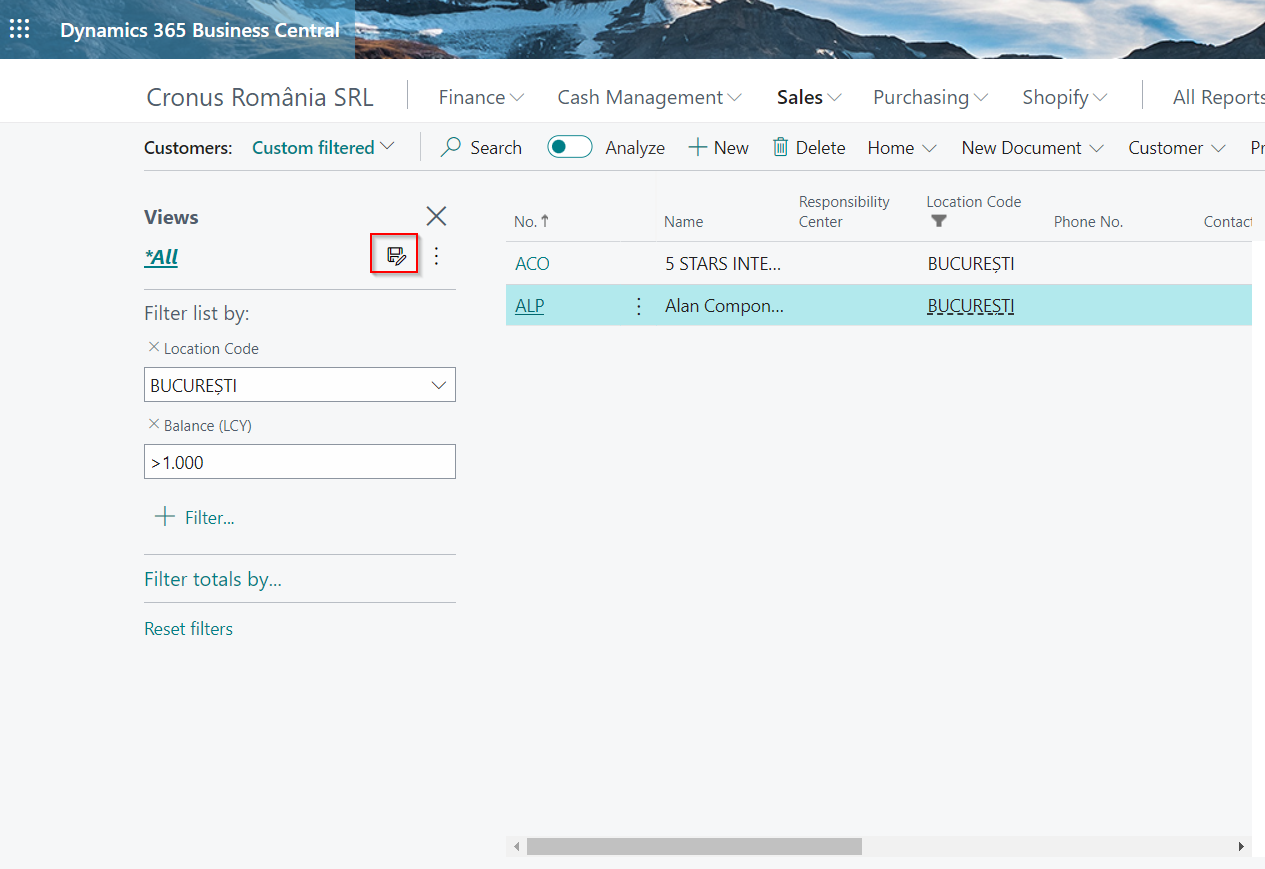Open the Finance navigation menu
This screenshot has height=869, width=1265.
tap(481, 97)
